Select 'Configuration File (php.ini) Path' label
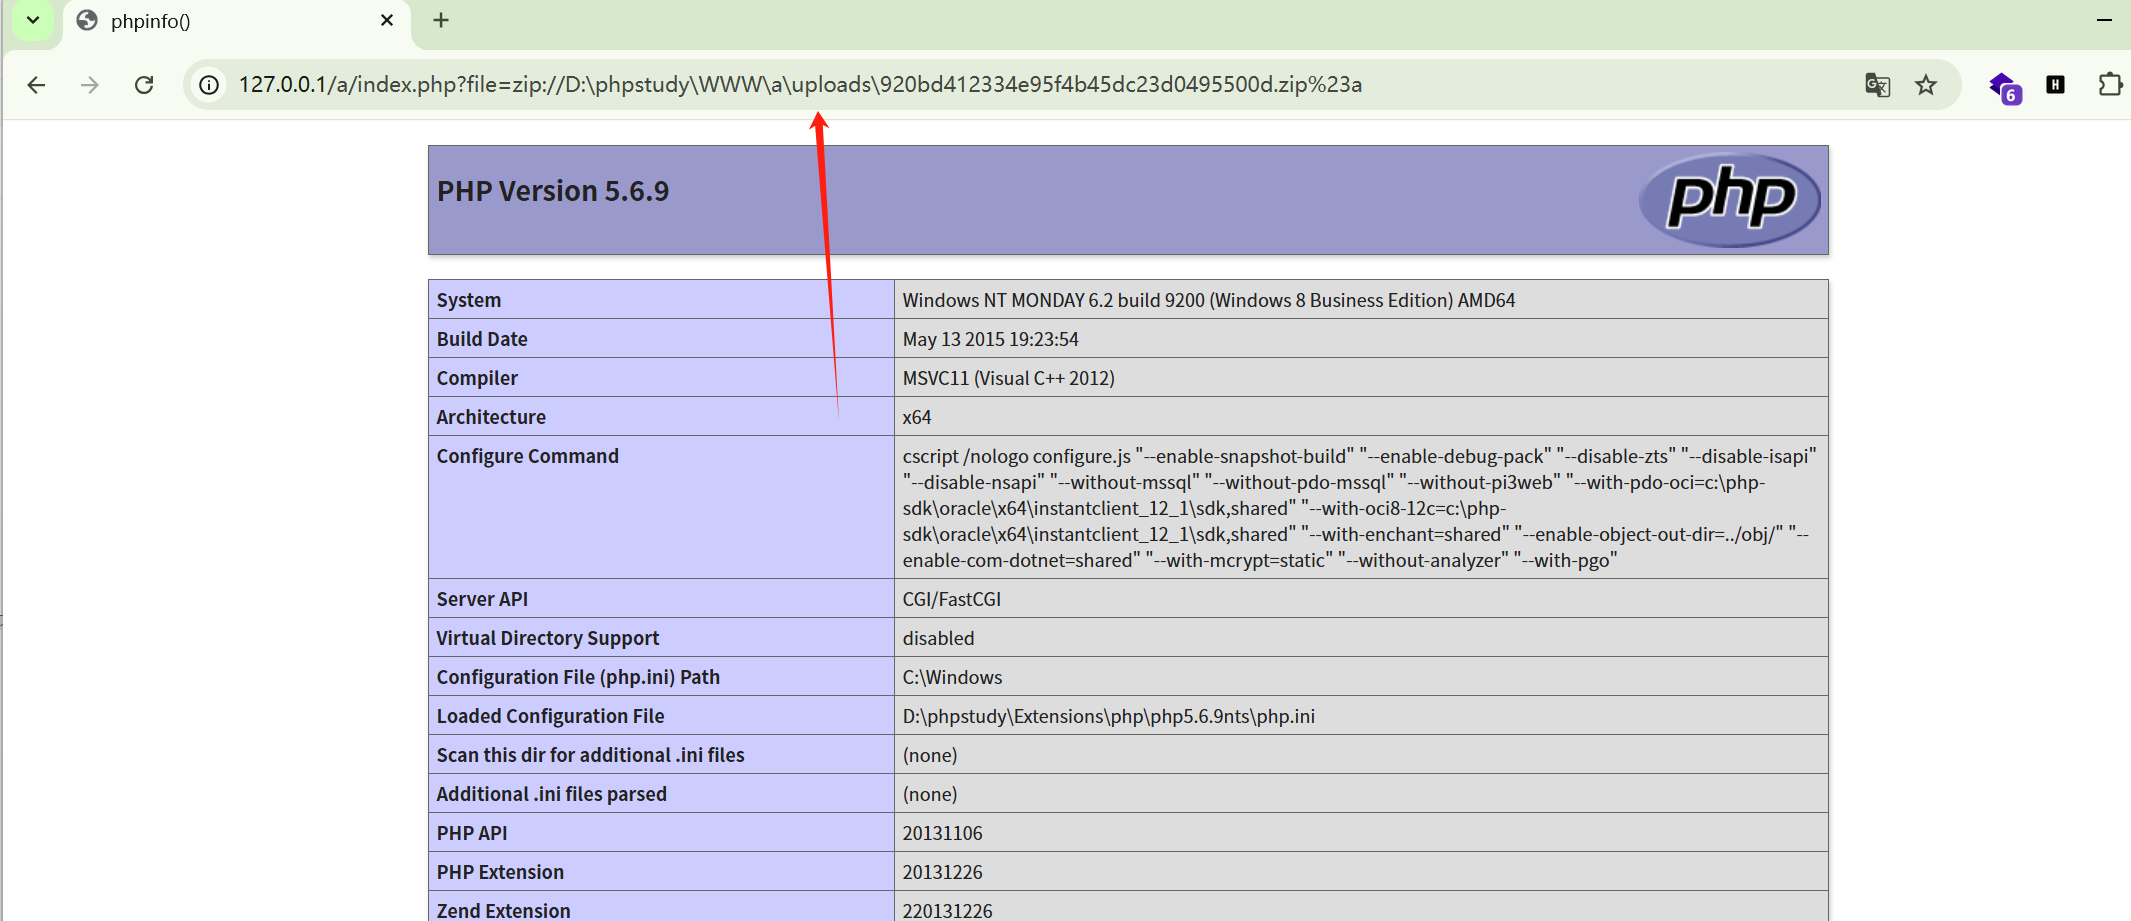This screenshot has width=2131, height=921. pyautogui.click(x=578, y=677)
